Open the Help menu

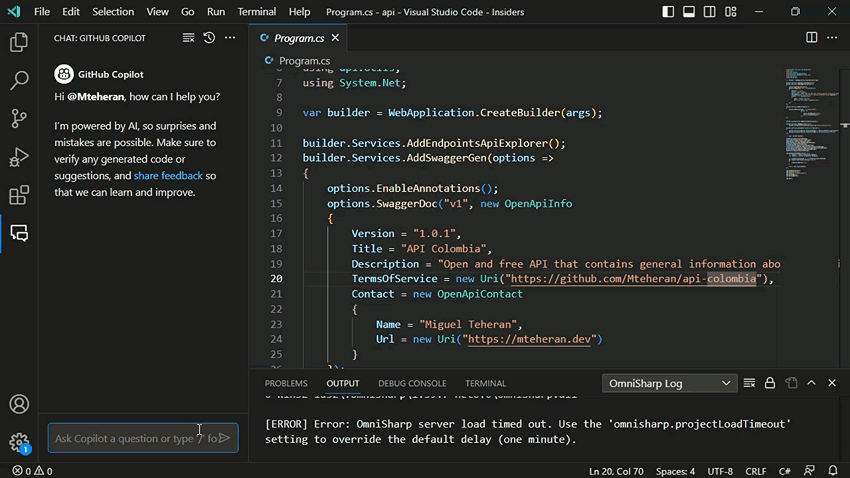point(299,12)
